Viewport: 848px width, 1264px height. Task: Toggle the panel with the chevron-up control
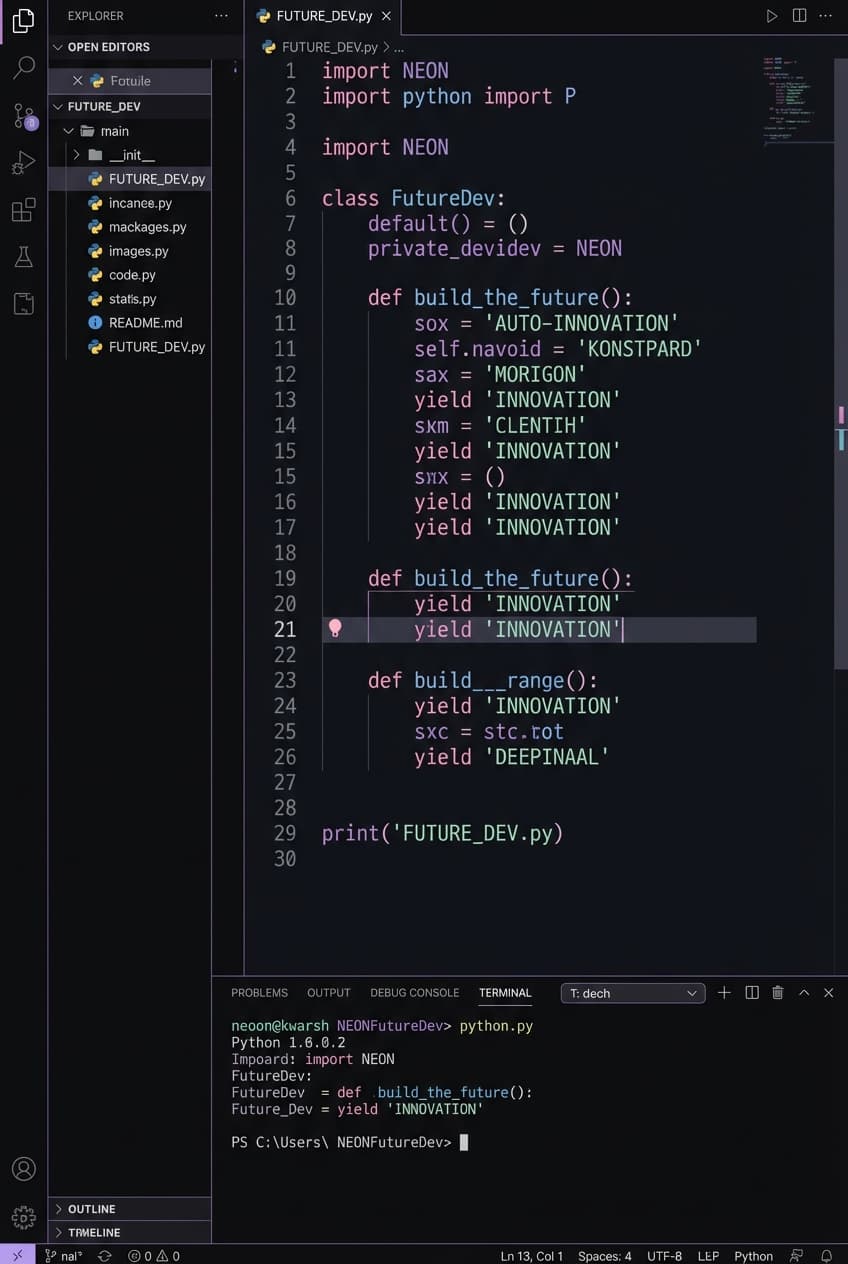click(x=804, y=993)
